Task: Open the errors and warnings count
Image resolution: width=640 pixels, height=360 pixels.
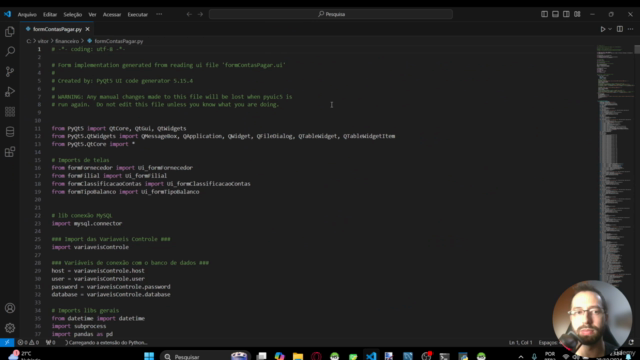Action: tap(28, 342)
